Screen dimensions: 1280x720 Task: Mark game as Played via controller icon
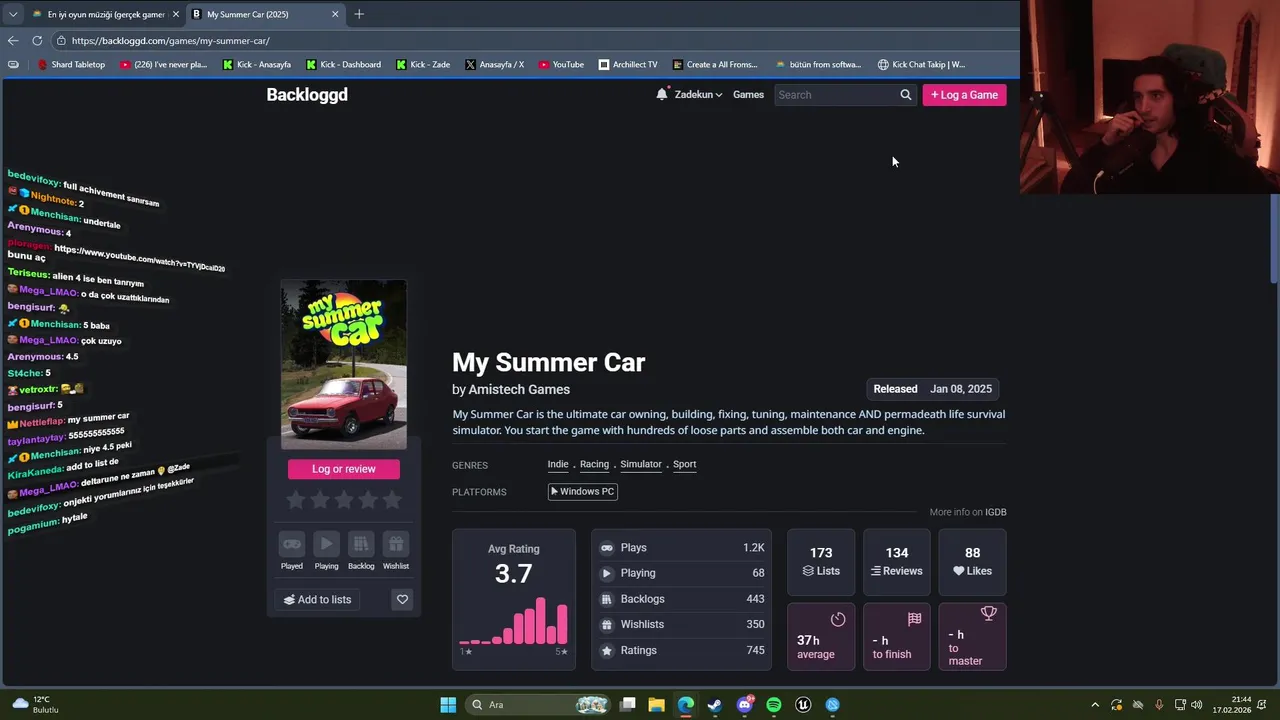[292, 544]
